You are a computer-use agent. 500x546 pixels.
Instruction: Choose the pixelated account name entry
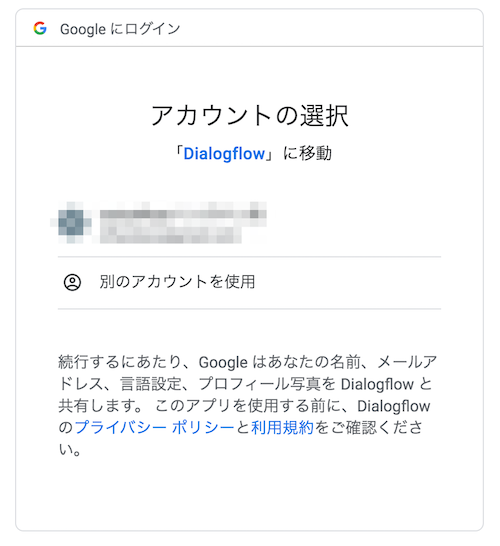(183, 213)
